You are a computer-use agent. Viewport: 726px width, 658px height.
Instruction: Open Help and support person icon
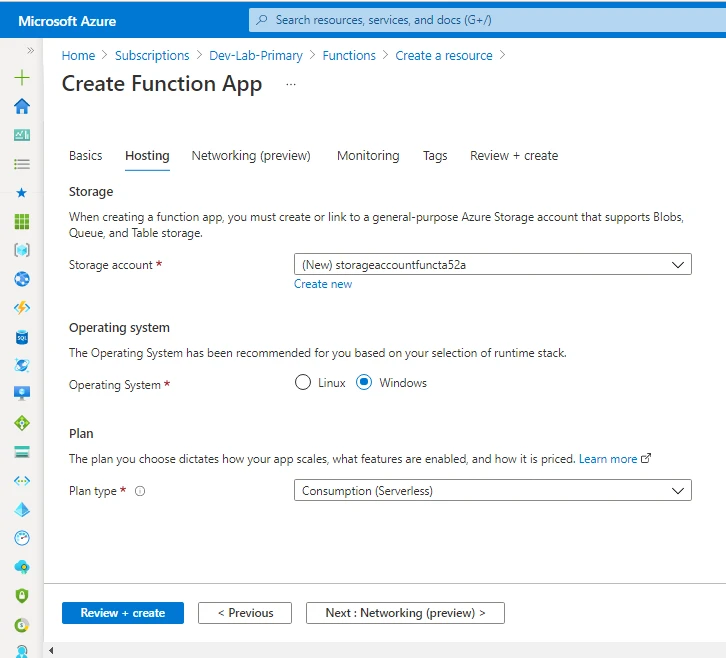click(x=22, y=651)
